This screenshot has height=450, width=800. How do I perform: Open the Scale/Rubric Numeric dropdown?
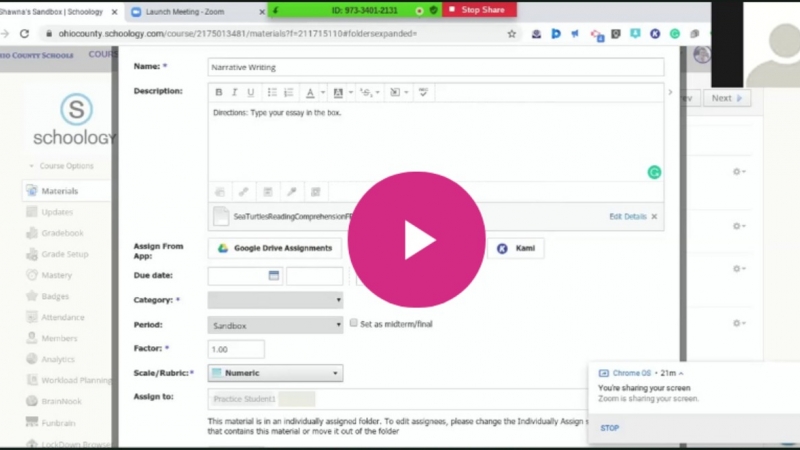(275, 373)
